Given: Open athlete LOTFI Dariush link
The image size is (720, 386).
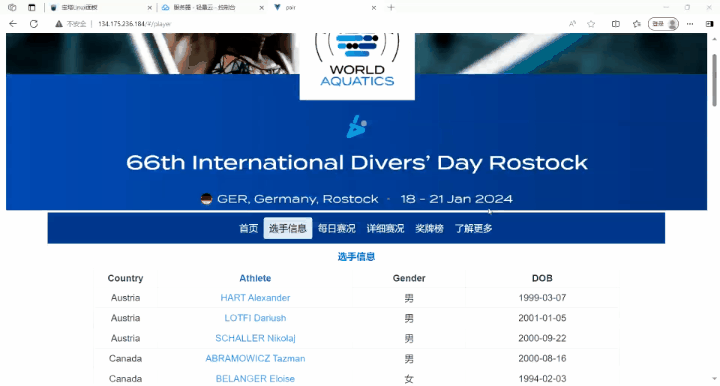Looking at the screenshot, I should pos(255,318).
